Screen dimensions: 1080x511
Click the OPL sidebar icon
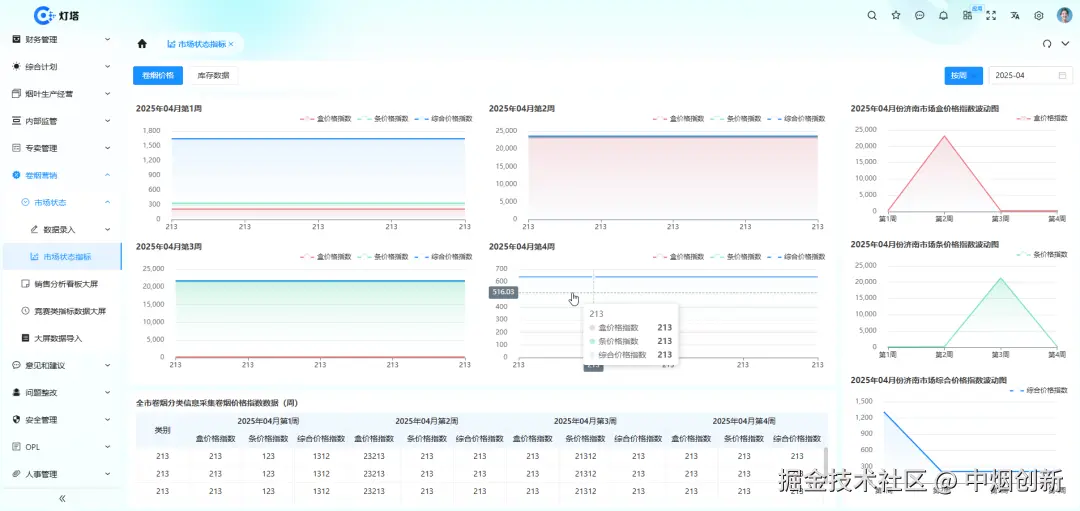[x=17, y=447]
